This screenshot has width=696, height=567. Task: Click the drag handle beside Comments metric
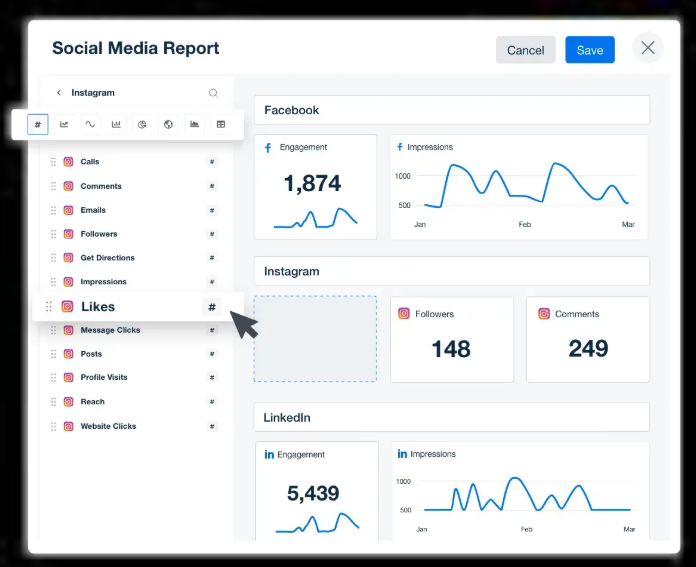(53, 186)
